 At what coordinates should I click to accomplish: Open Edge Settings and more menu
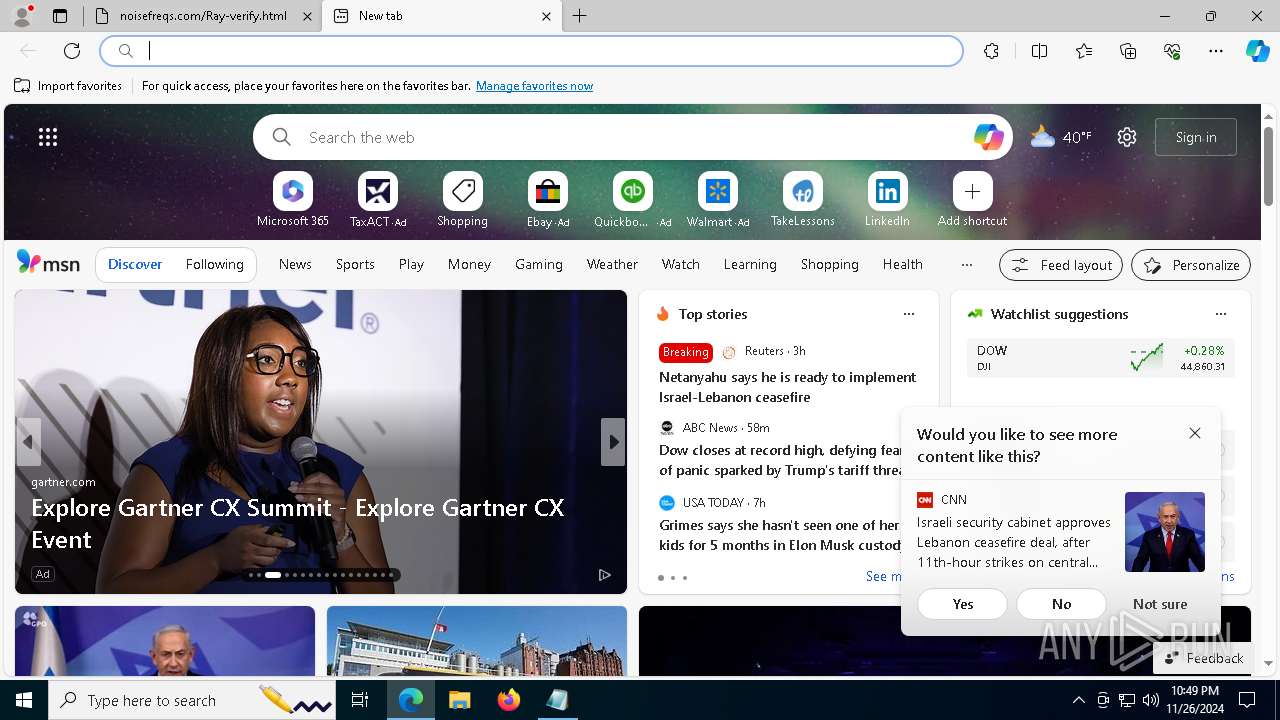(1216, 51)
